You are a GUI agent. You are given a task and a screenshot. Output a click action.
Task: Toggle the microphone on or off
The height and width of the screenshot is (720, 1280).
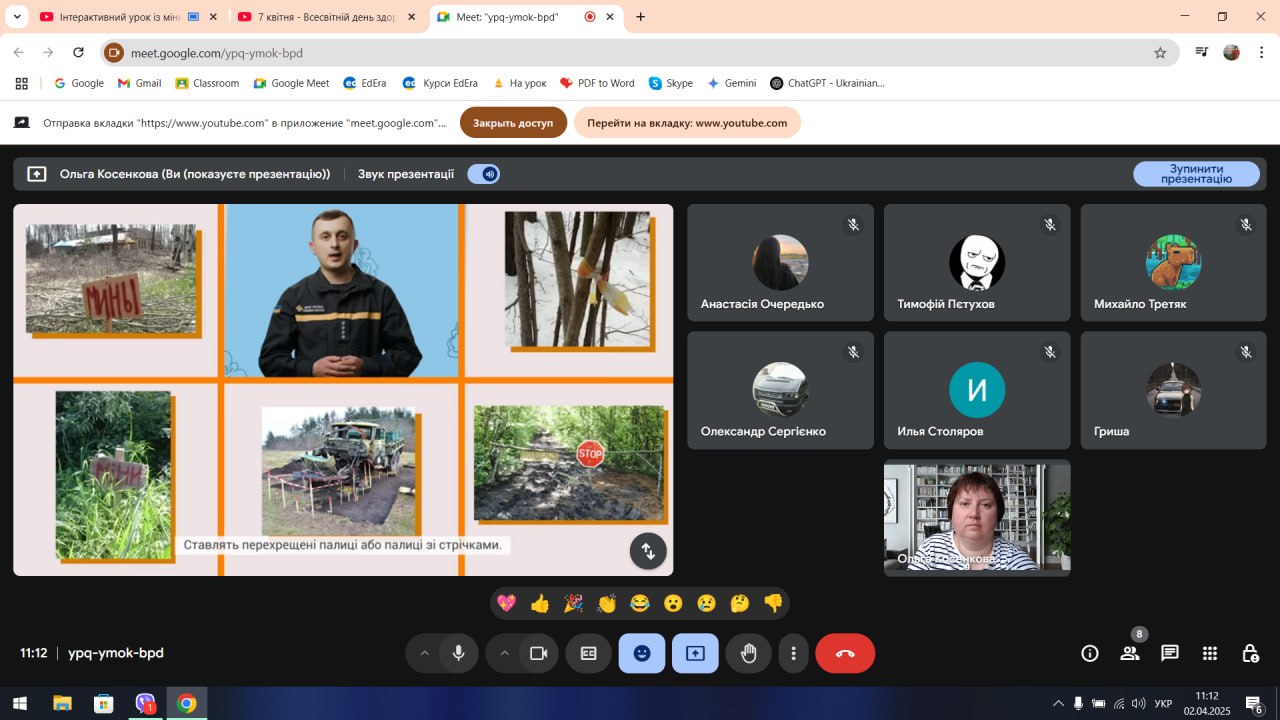[458, 653]
